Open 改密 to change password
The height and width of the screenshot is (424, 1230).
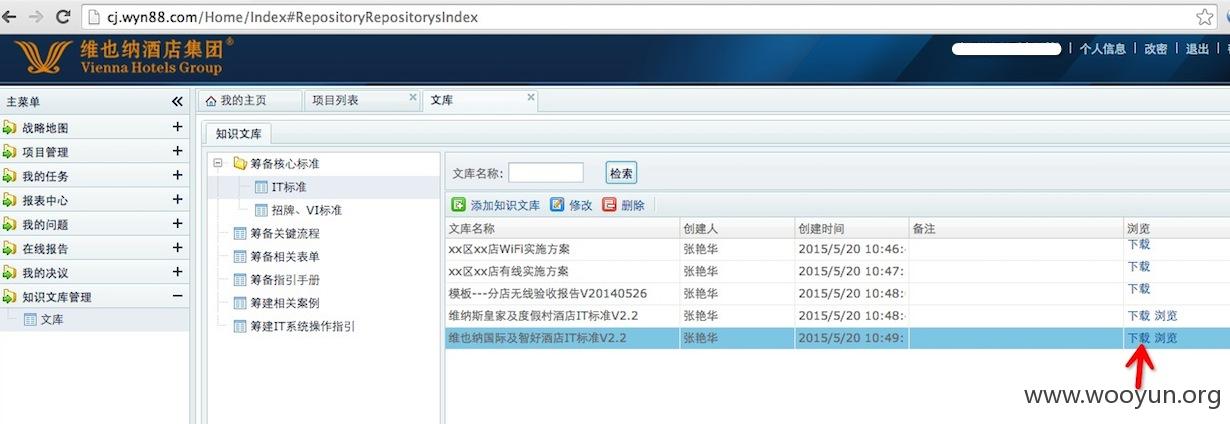(x=1155, y=48)
